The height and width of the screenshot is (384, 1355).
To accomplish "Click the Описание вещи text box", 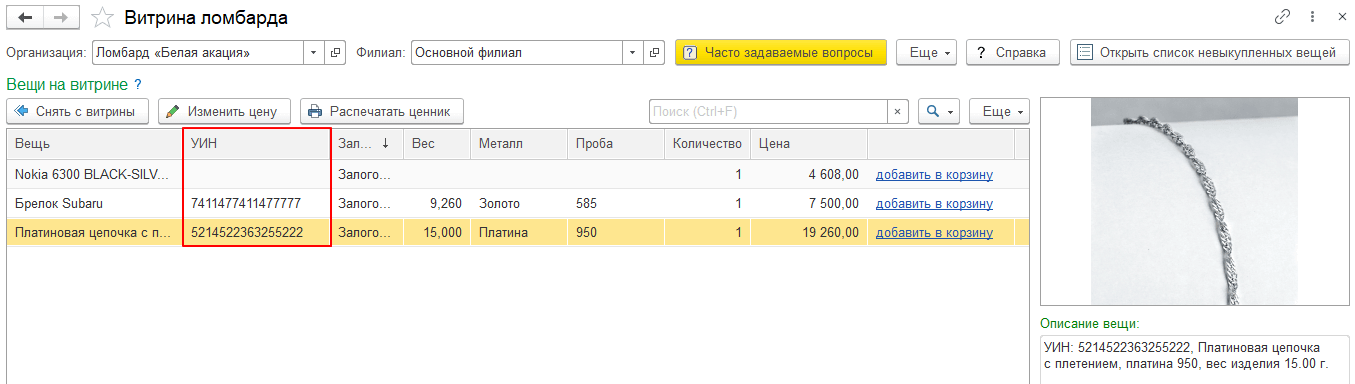I will (x=1194, y=360).
